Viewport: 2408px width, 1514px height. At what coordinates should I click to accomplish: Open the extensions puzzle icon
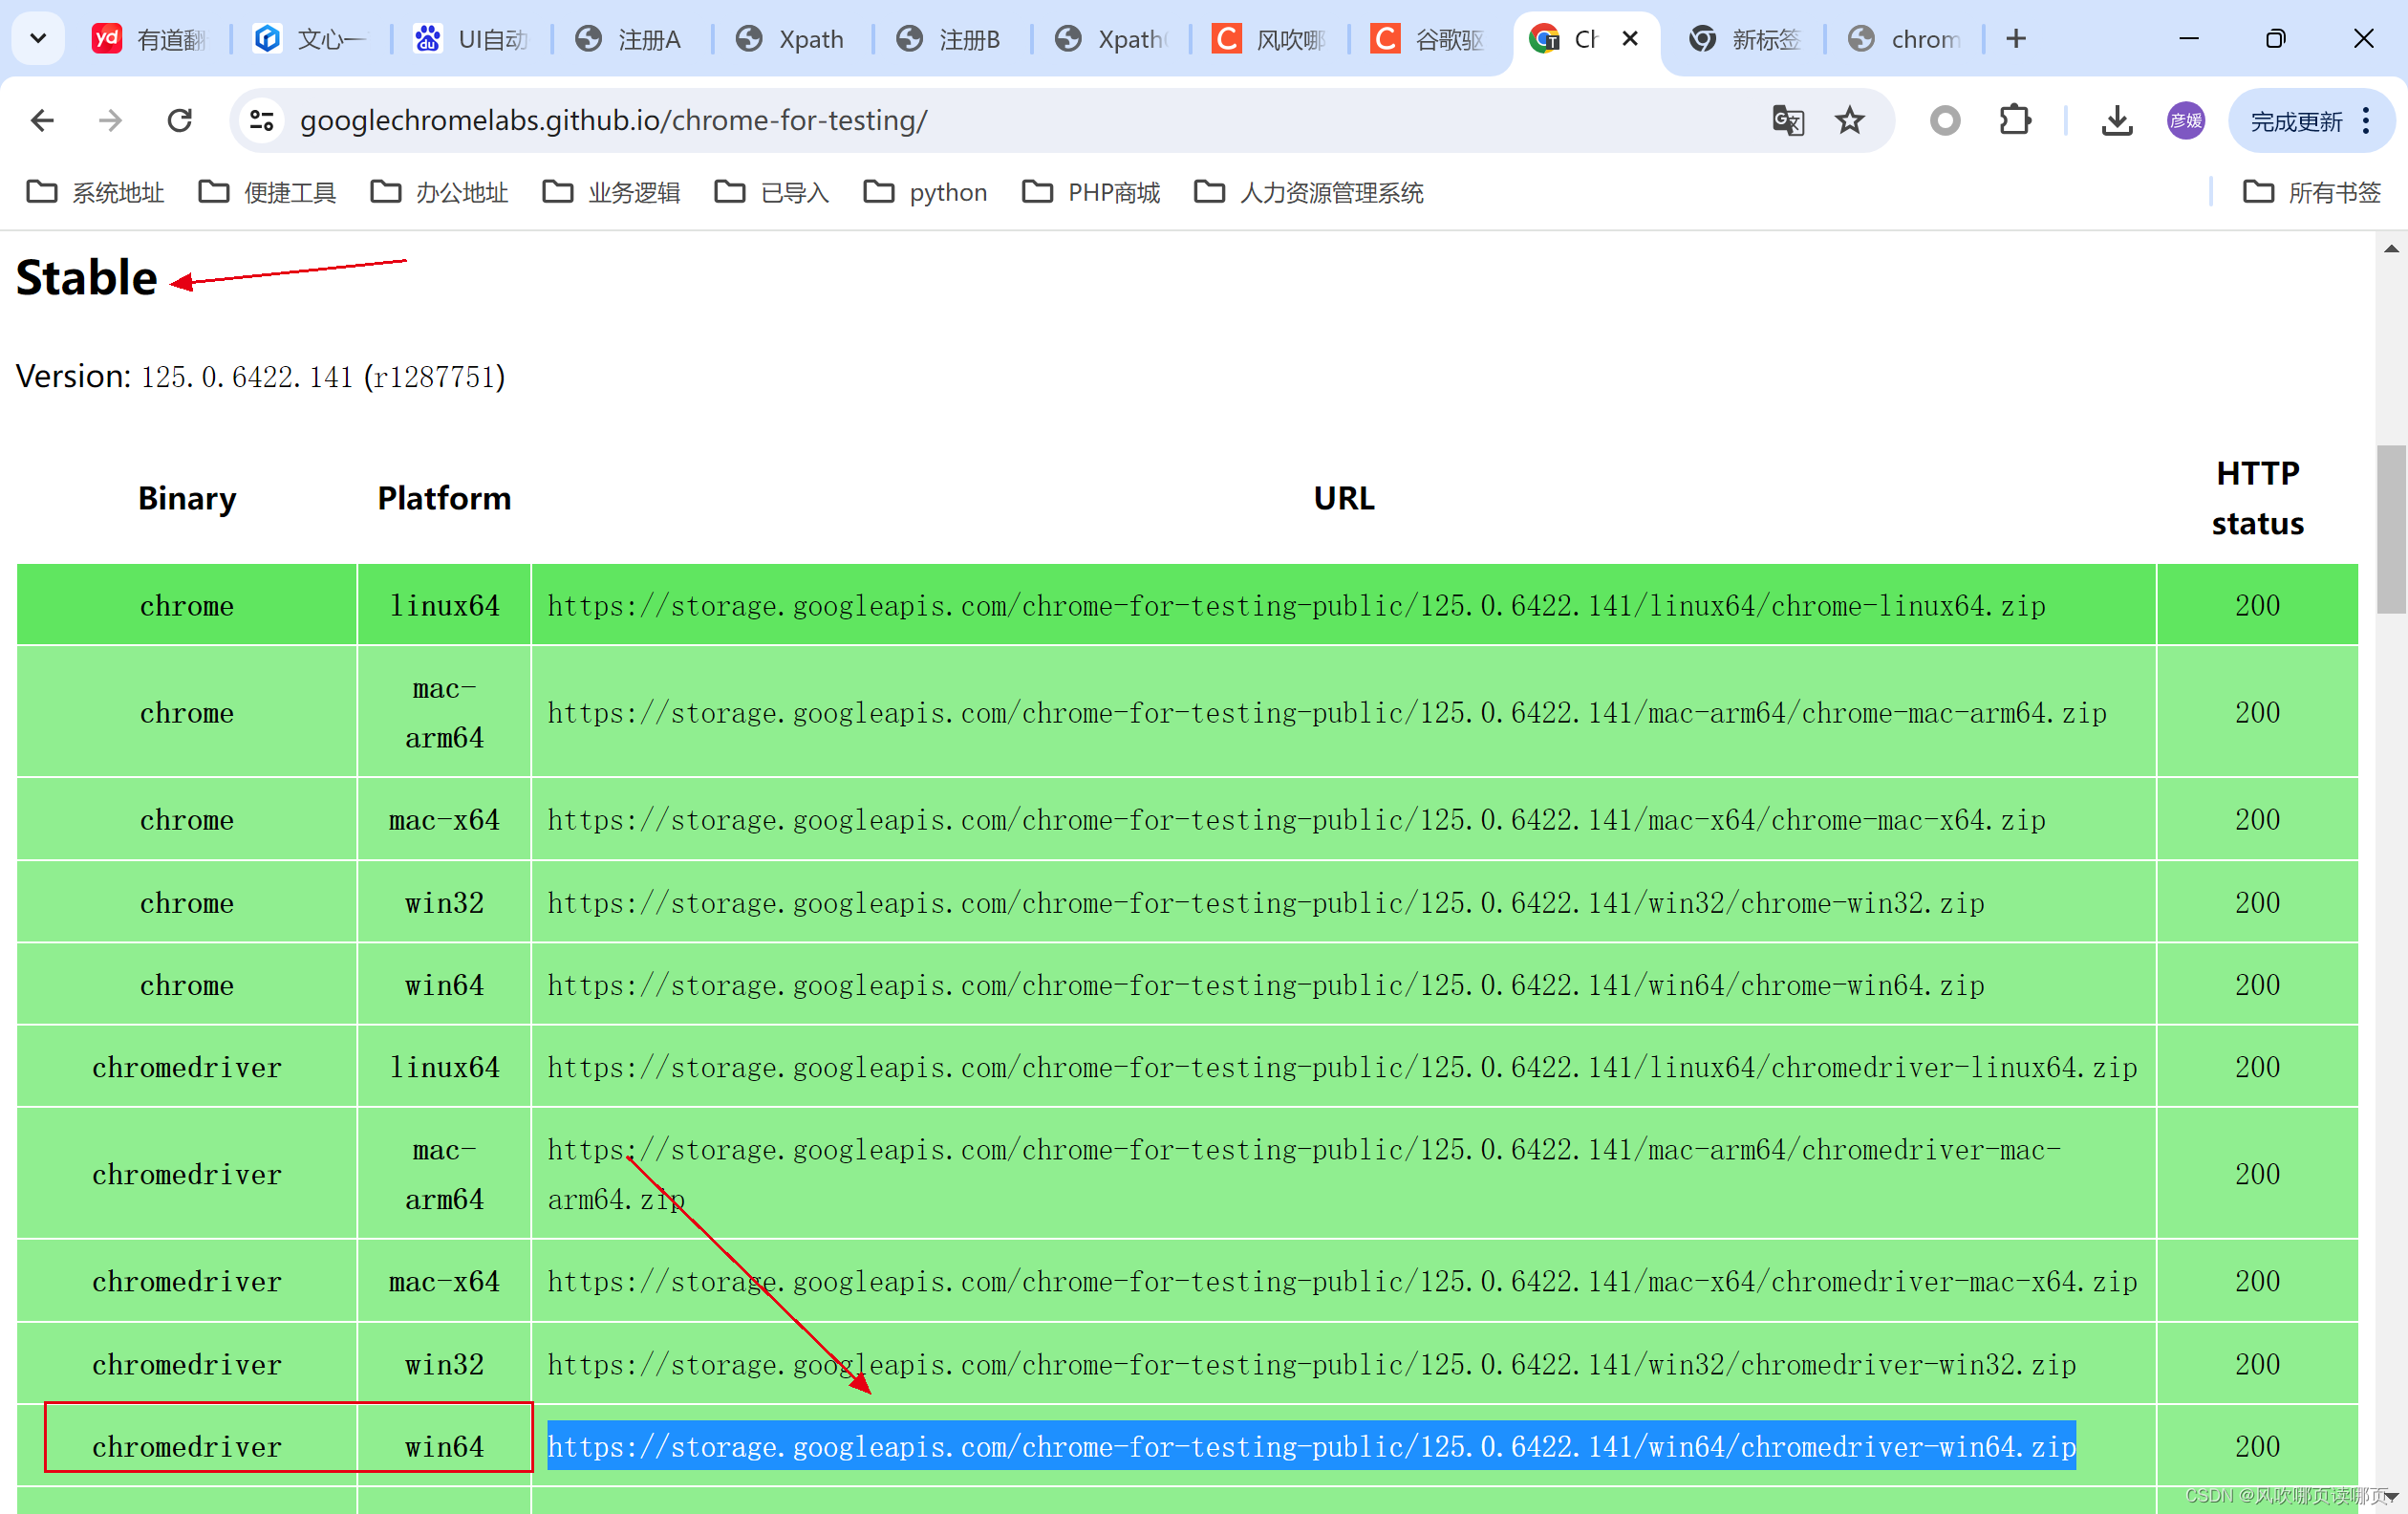[2015, 121]
